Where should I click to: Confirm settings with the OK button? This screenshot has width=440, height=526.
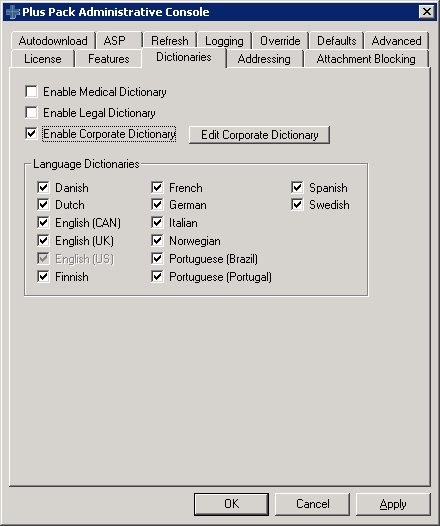(231, 504)
